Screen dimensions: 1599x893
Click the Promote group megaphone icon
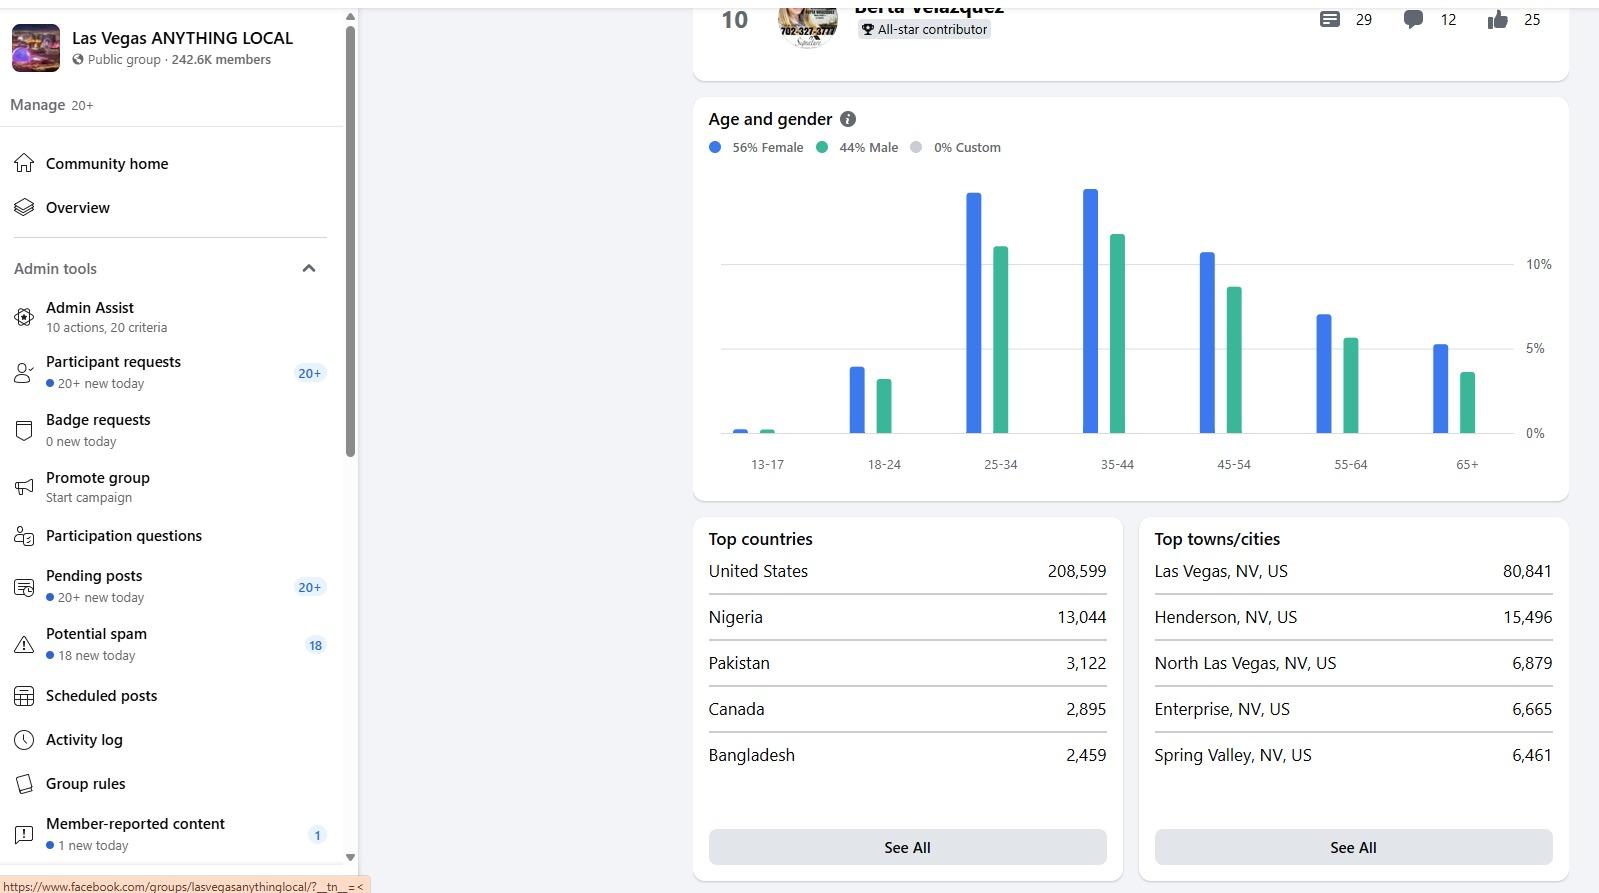click(24, 487)
